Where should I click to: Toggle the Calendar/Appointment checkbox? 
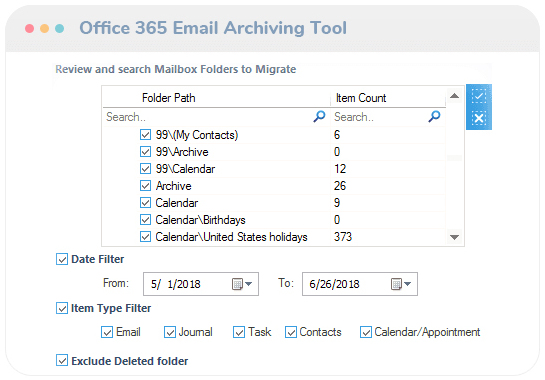click(x=366, y=332)
